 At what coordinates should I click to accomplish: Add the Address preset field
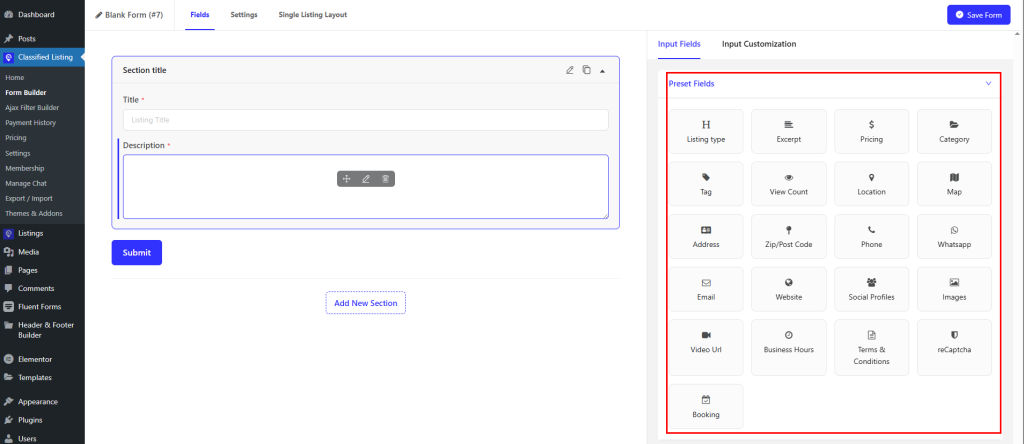tap(706, 236)
